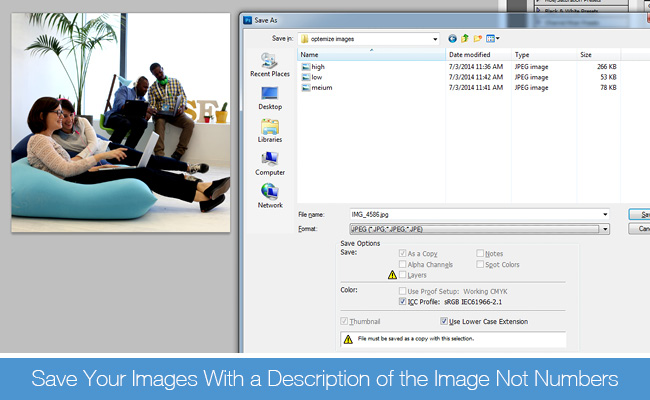Go to Desktop in the places bar

point(270,97)
